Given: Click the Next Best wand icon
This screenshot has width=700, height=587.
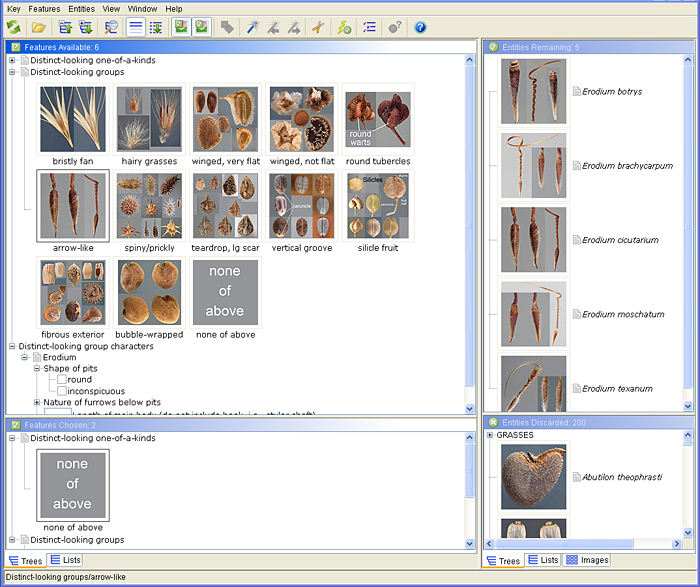Looking at the screenshot, I should (294, 28).
